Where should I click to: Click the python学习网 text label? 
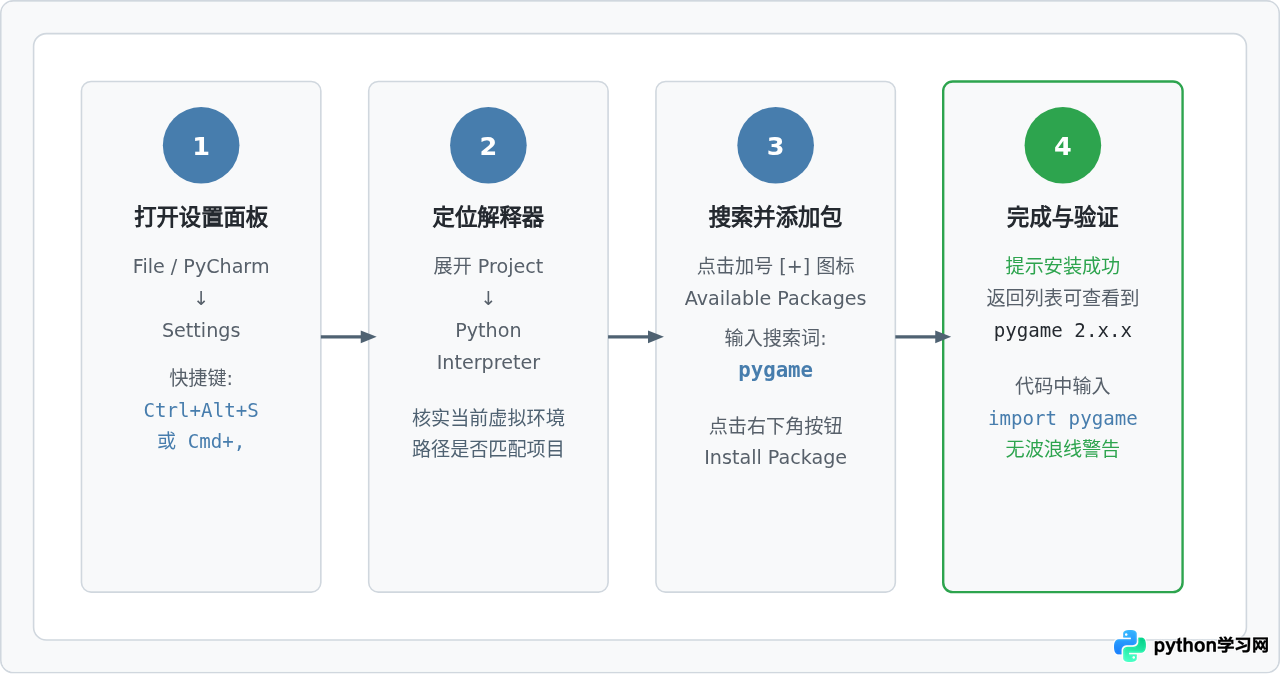pyautogui.click(x=1210, y=646)
